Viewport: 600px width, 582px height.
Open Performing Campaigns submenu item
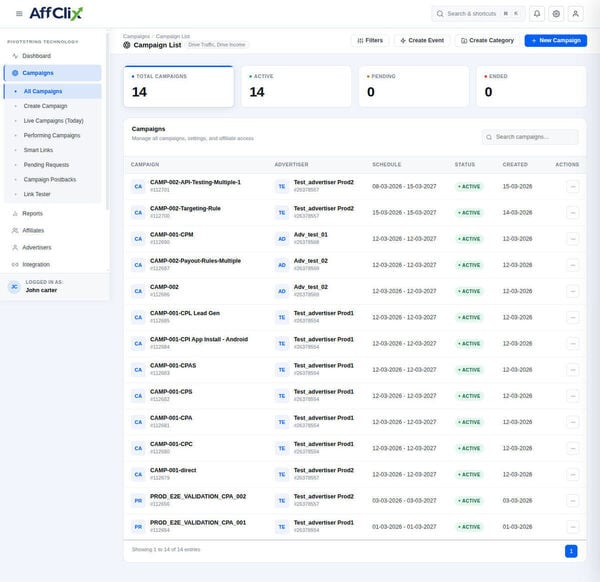coord(52,135)
